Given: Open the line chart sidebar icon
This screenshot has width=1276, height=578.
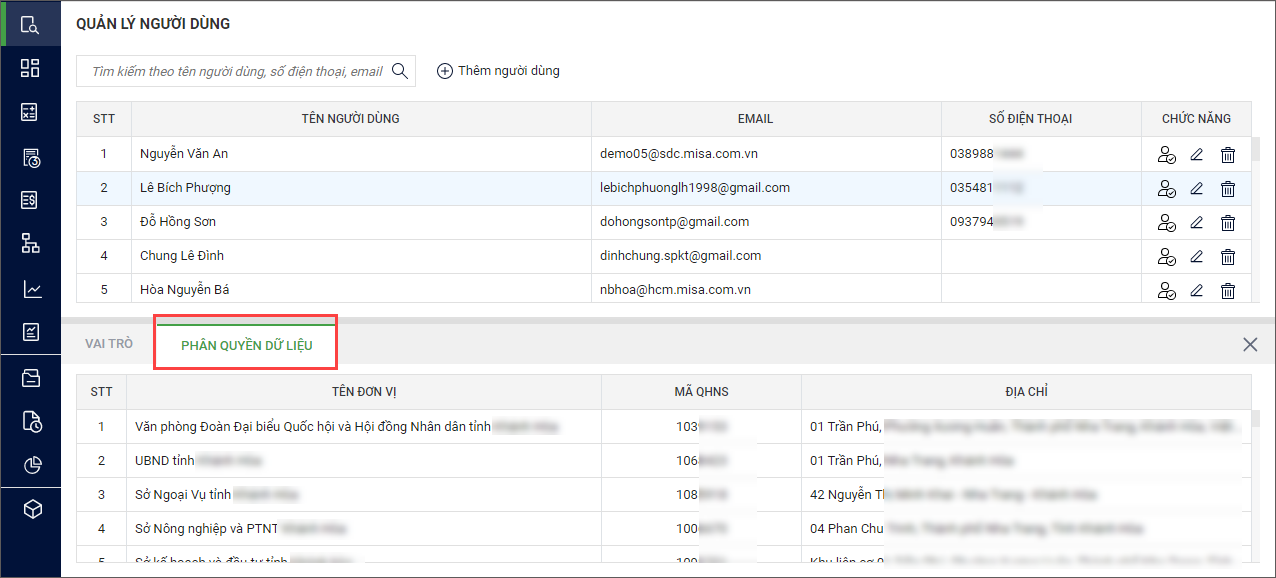Looking at the screenshot, I should 30,289.
